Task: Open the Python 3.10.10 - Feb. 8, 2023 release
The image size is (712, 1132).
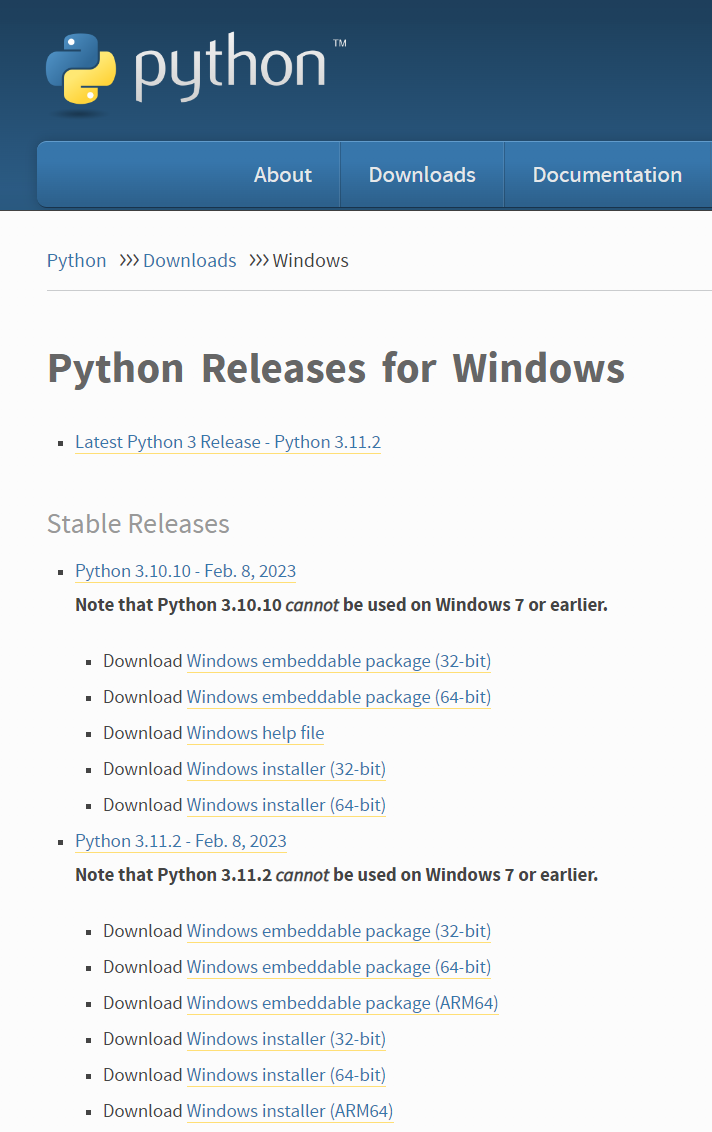Action: (x=186, y=571)
